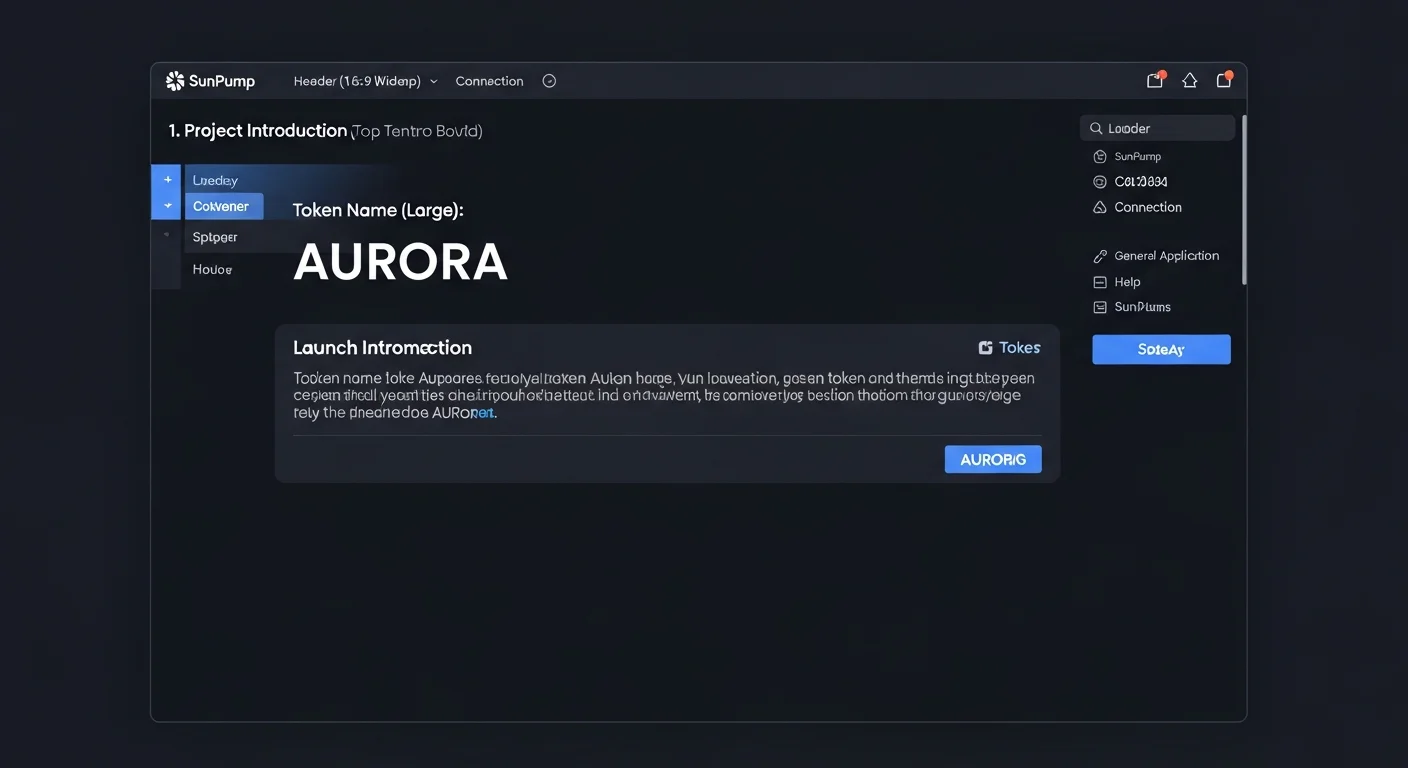Click the small arrow beside Sptpger
The height and width of the screenshot is (768, 1408).
(166, 235)
